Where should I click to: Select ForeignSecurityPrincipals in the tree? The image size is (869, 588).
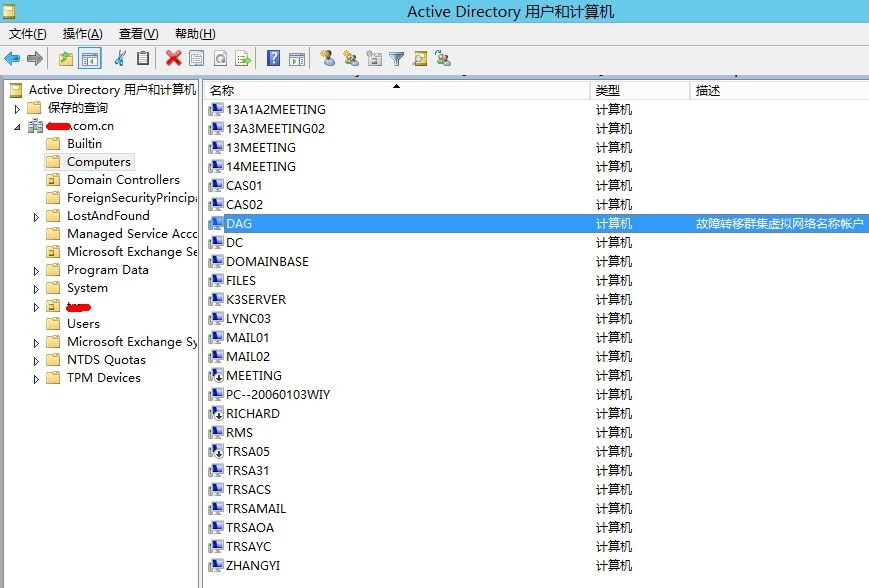131,198
